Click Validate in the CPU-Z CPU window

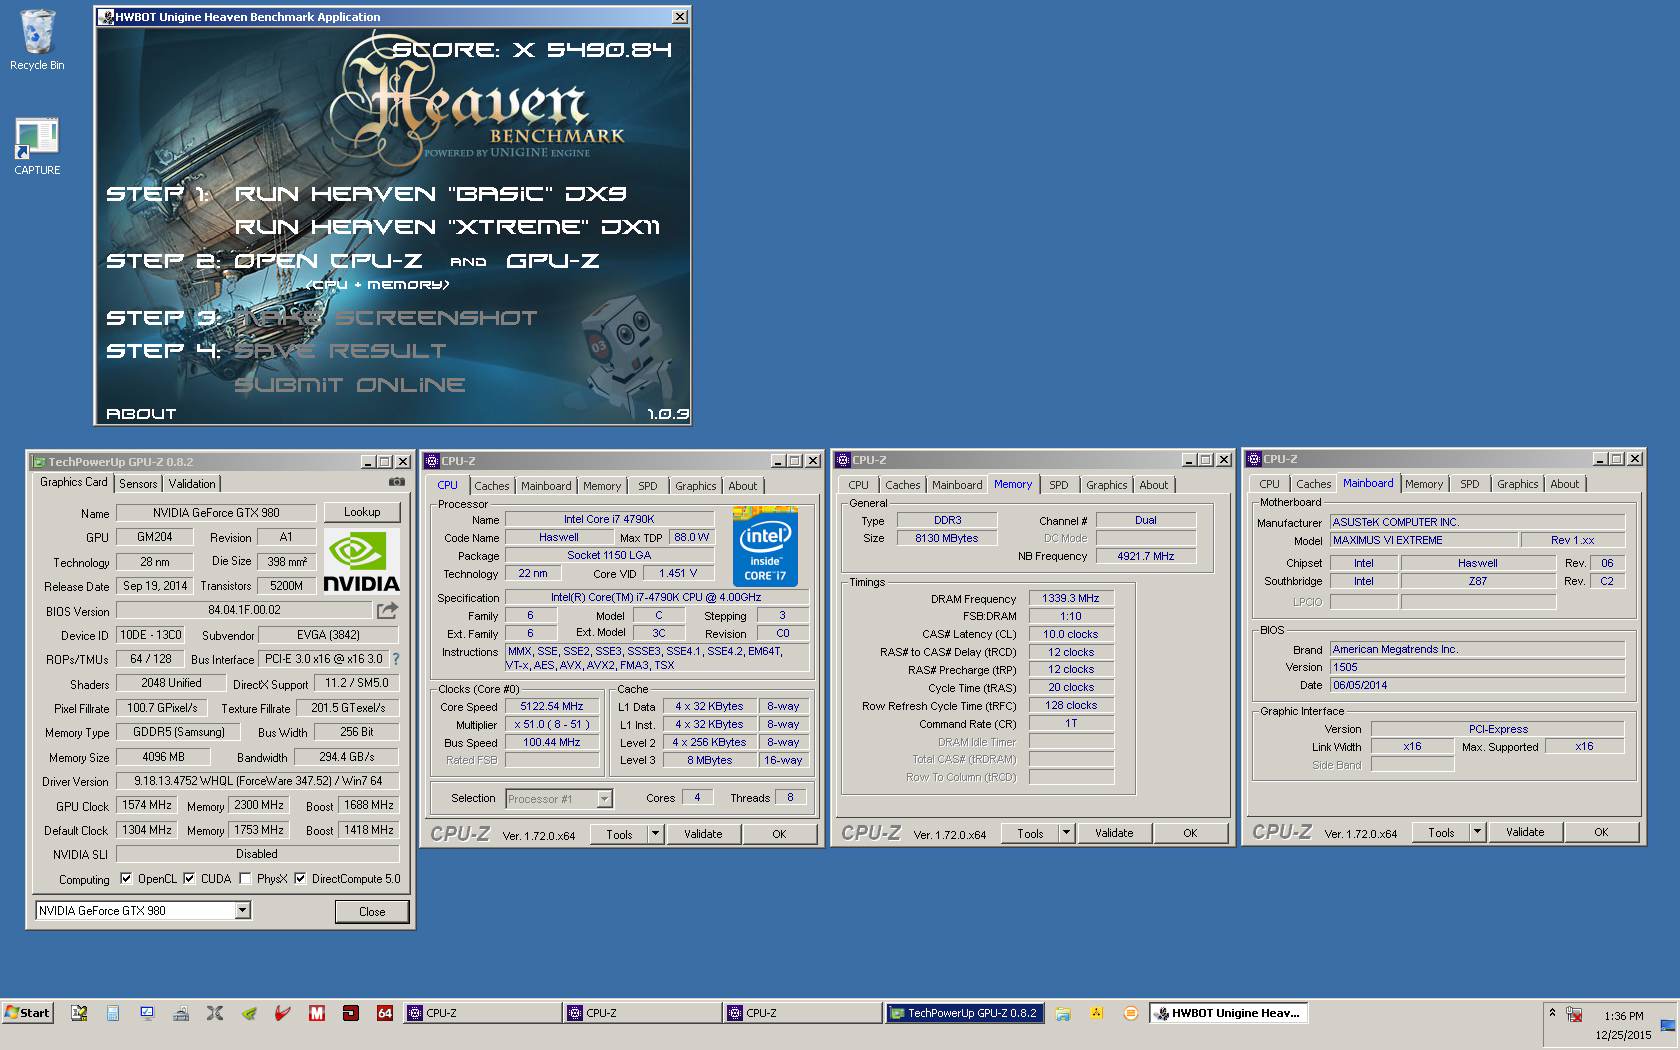pos(703,834)
